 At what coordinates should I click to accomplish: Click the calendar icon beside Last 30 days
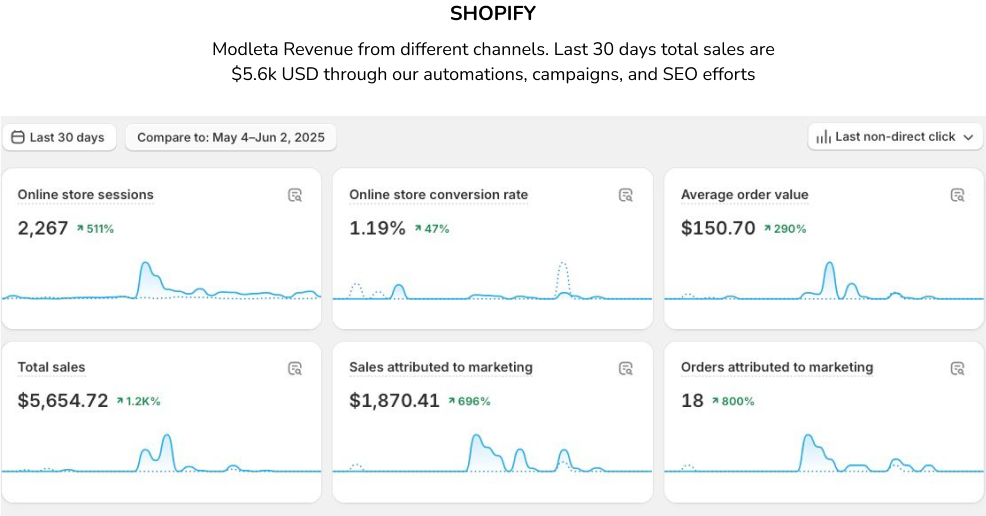(x=18, y=137)
